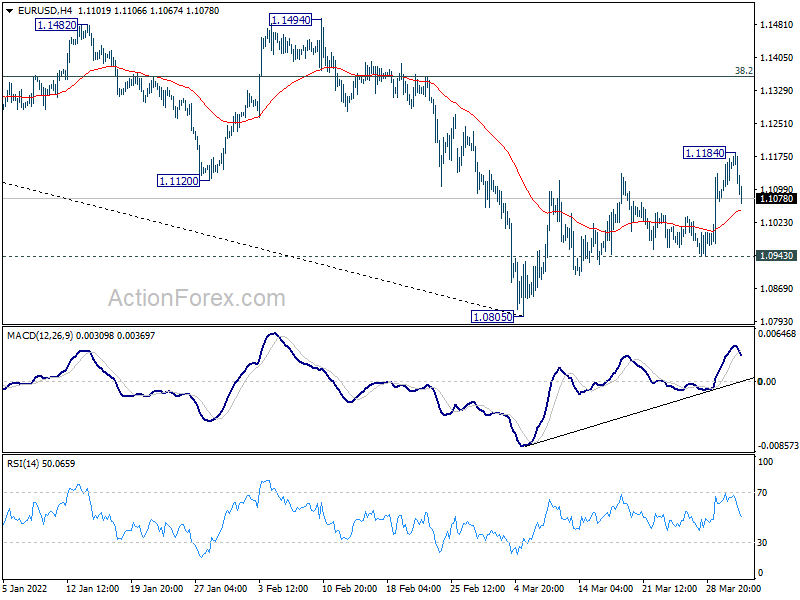Click the 1.14050 price axis value

(777, 58)
